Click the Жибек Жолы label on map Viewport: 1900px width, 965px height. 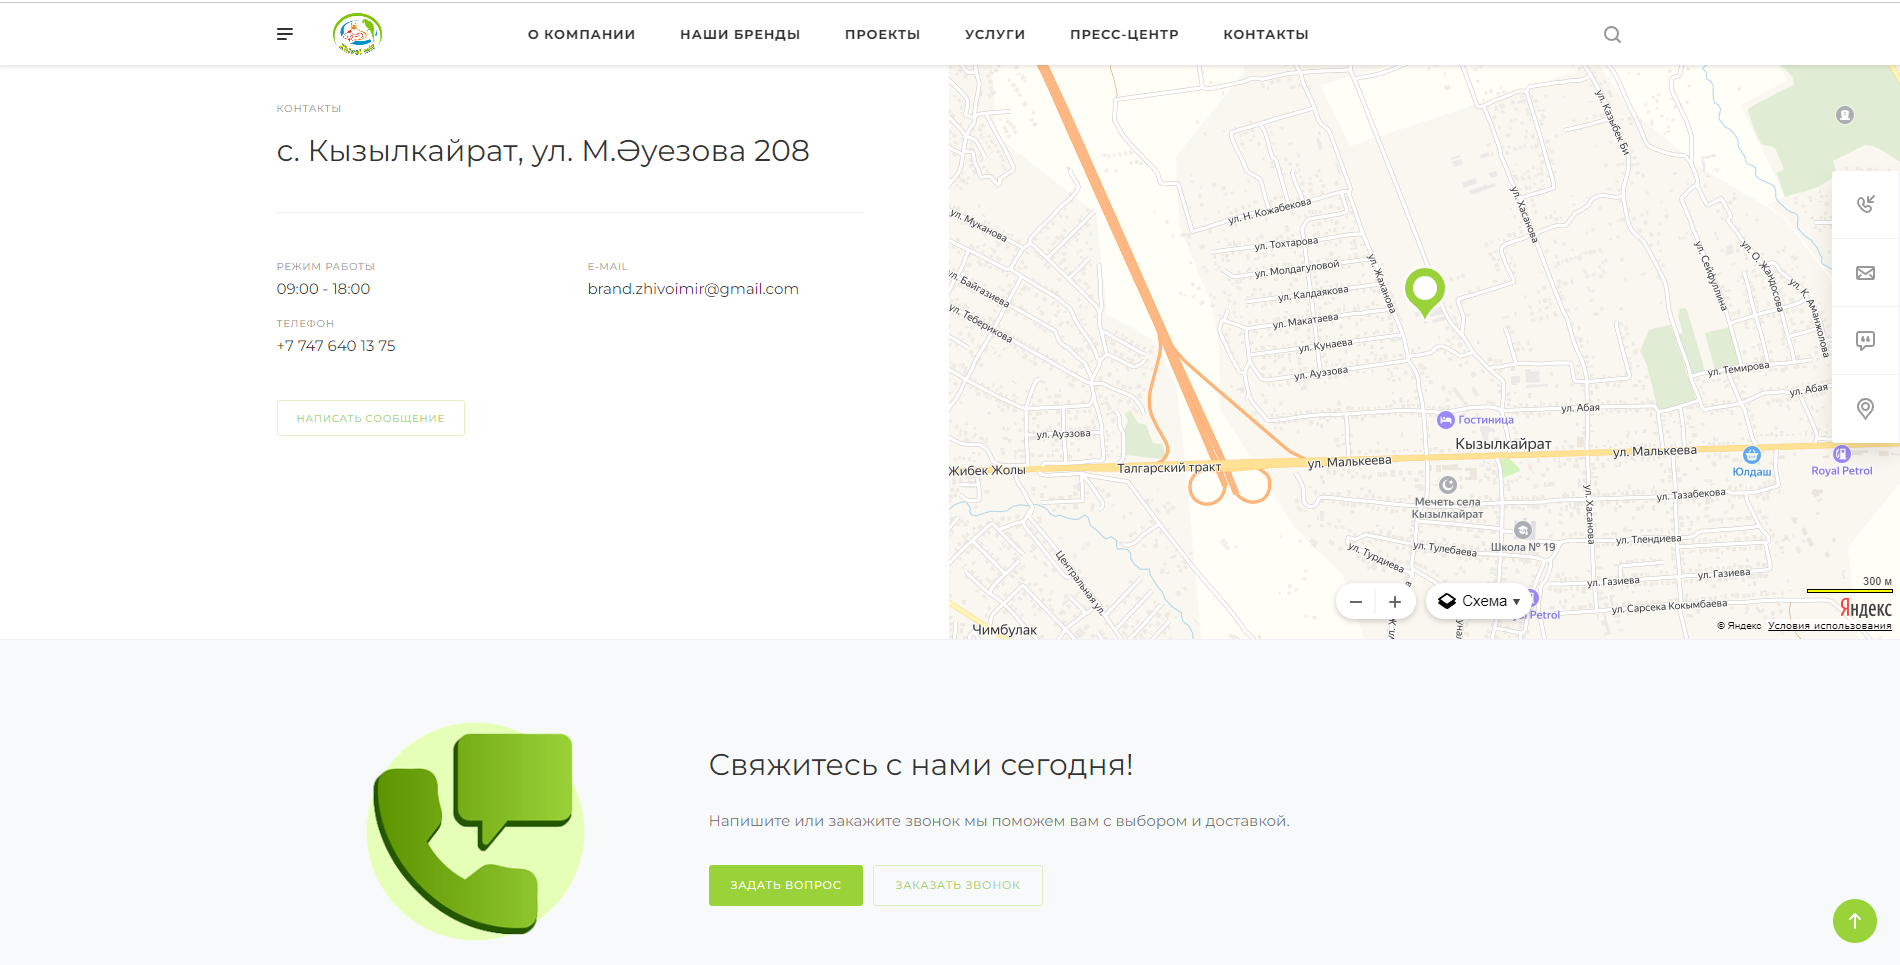click(x=987, y=470)
